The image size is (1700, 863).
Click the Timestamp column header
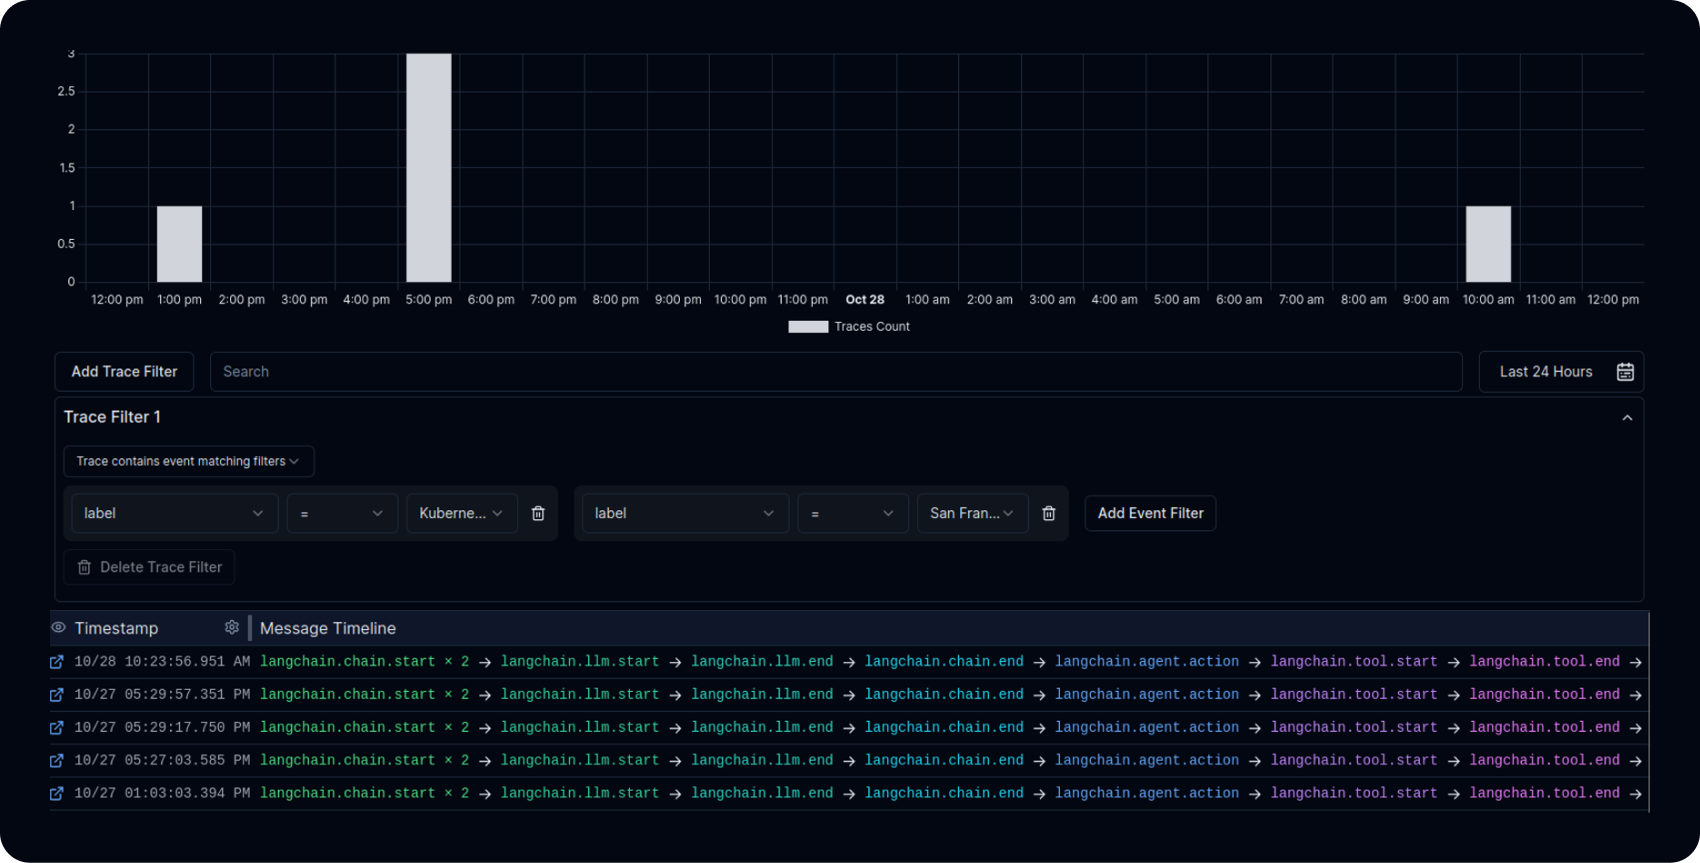click(116, 628)
